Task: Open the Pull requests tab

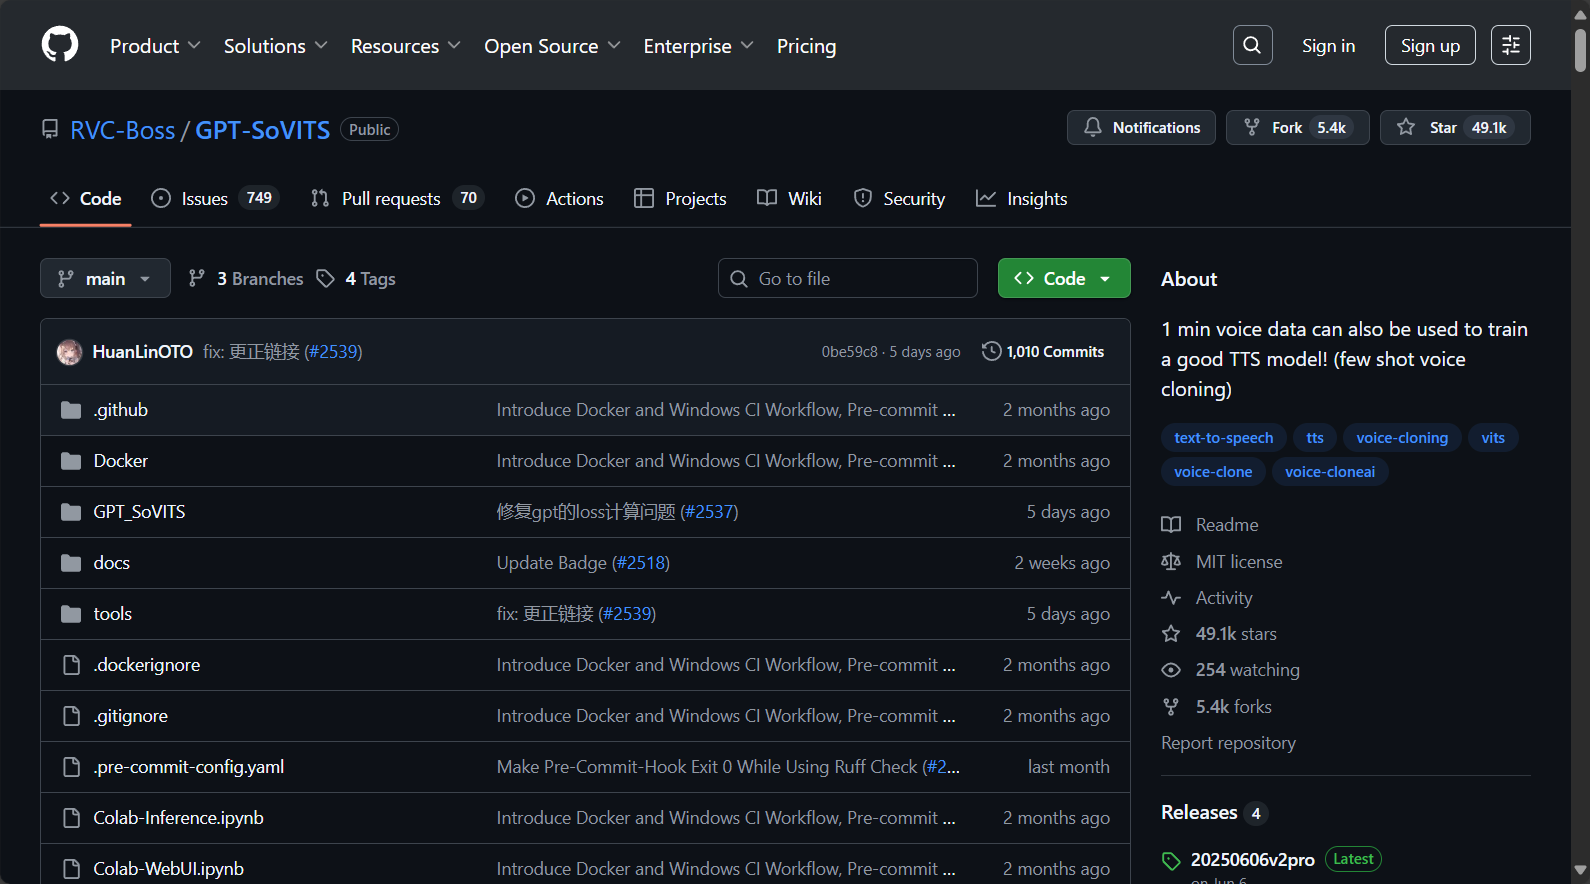Action: [397, 199]
